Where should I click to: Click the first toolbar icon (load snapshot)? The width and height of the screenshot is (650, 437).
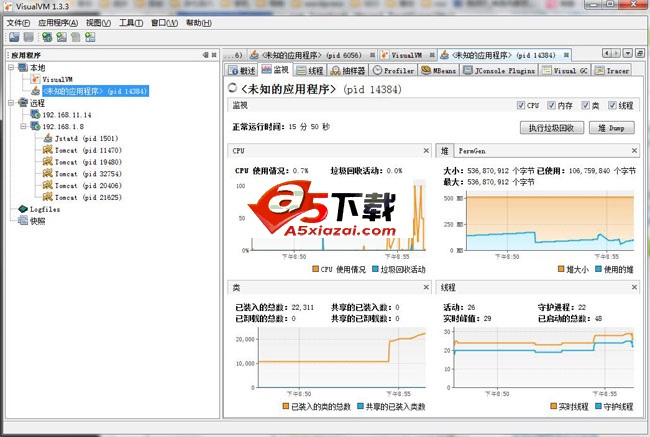(15, 37)
